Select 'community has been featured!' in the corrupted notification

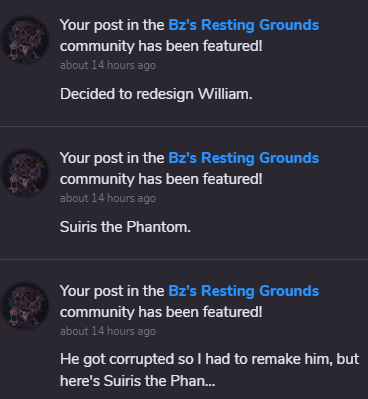click(x=161, y=312)
